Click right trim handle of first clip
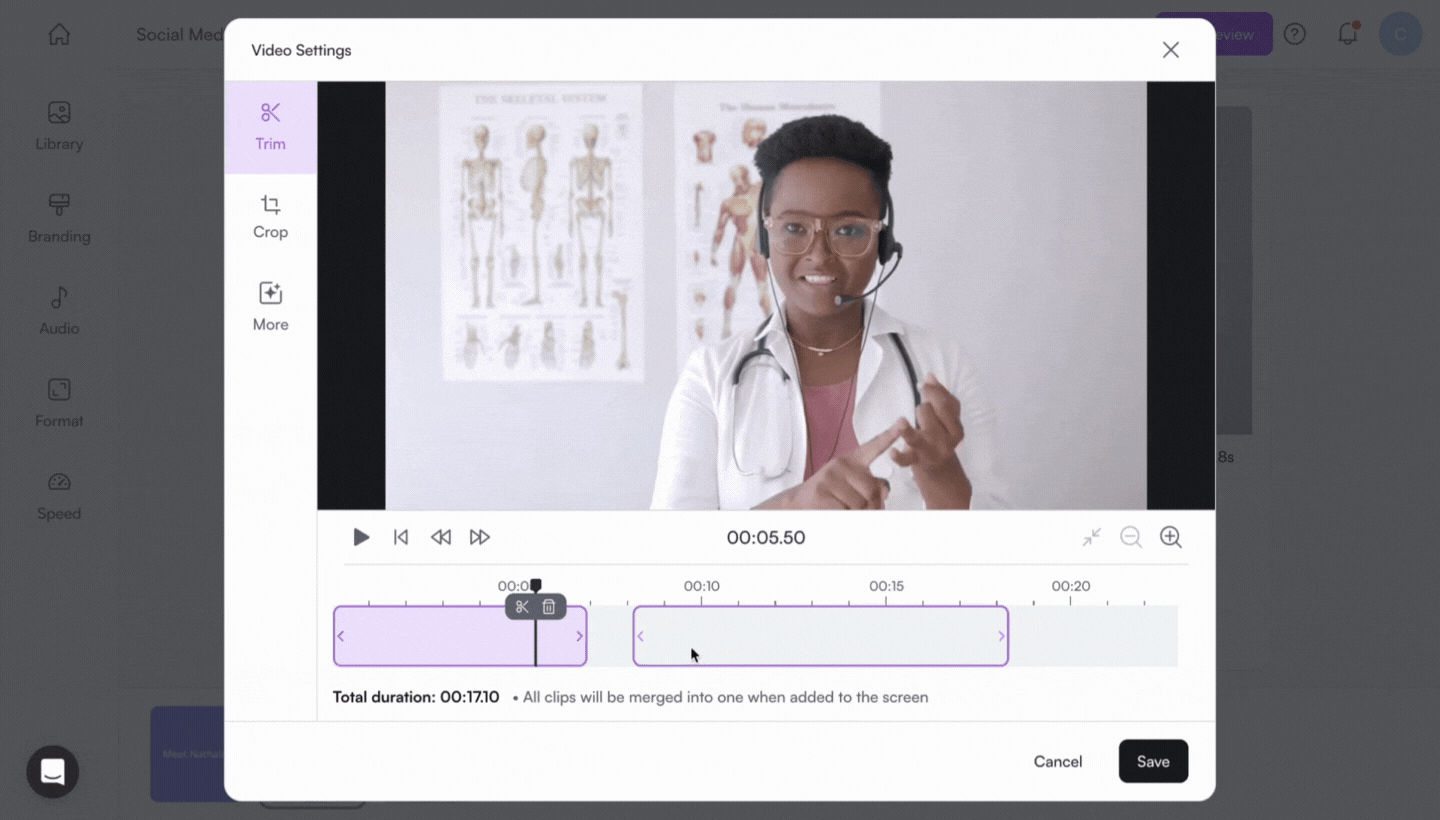 click(x=580, y=636)
